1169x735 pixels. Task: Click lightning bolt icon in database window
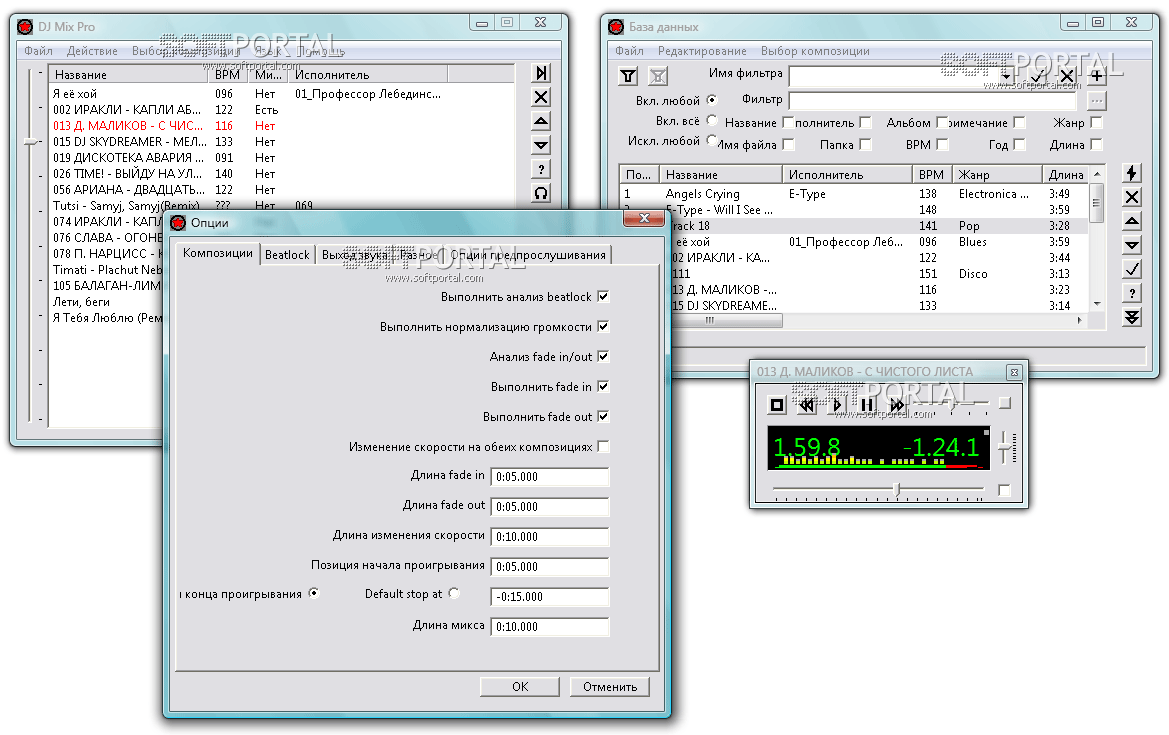coord(1132,173)
